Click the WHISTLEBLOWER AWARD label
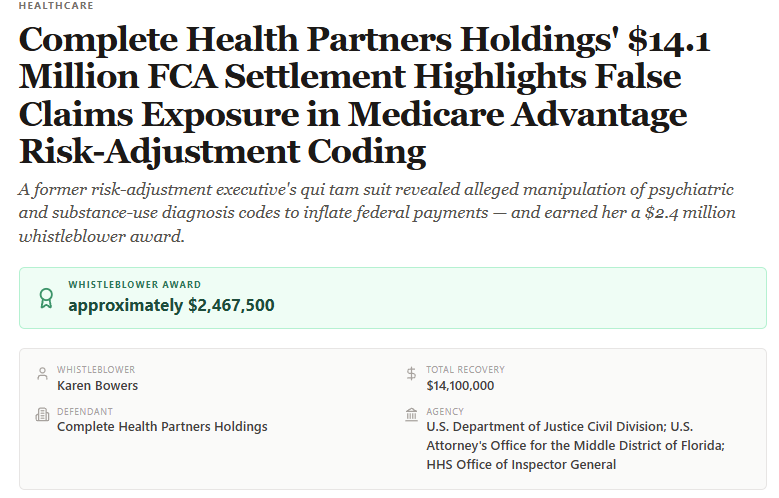The width and height of the screenshot is (779, 498). (x=135, y=285)
